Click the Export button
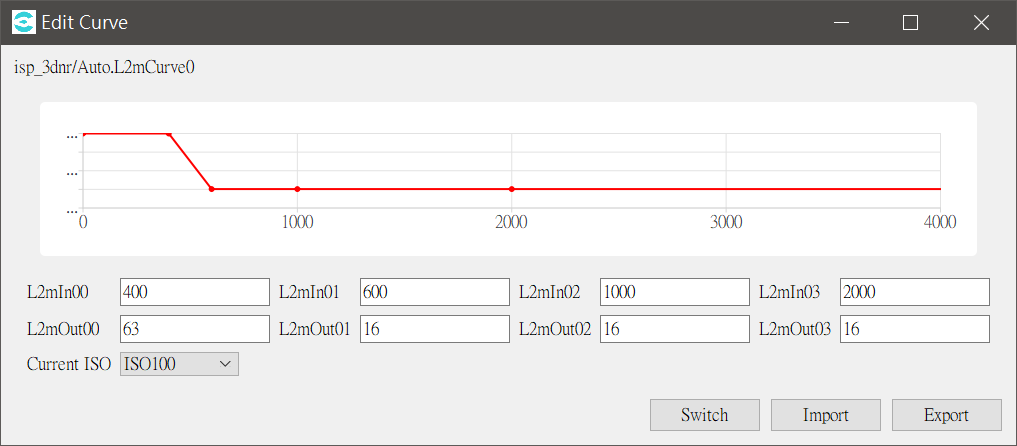Screen dimensions: 1017x446 947,415
